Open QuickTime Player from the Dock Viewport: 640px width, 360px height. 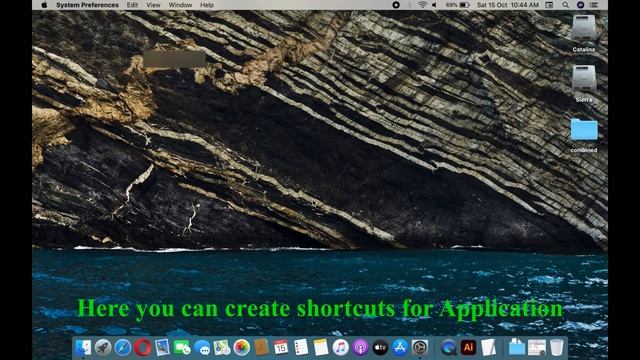tap(449, 348)
